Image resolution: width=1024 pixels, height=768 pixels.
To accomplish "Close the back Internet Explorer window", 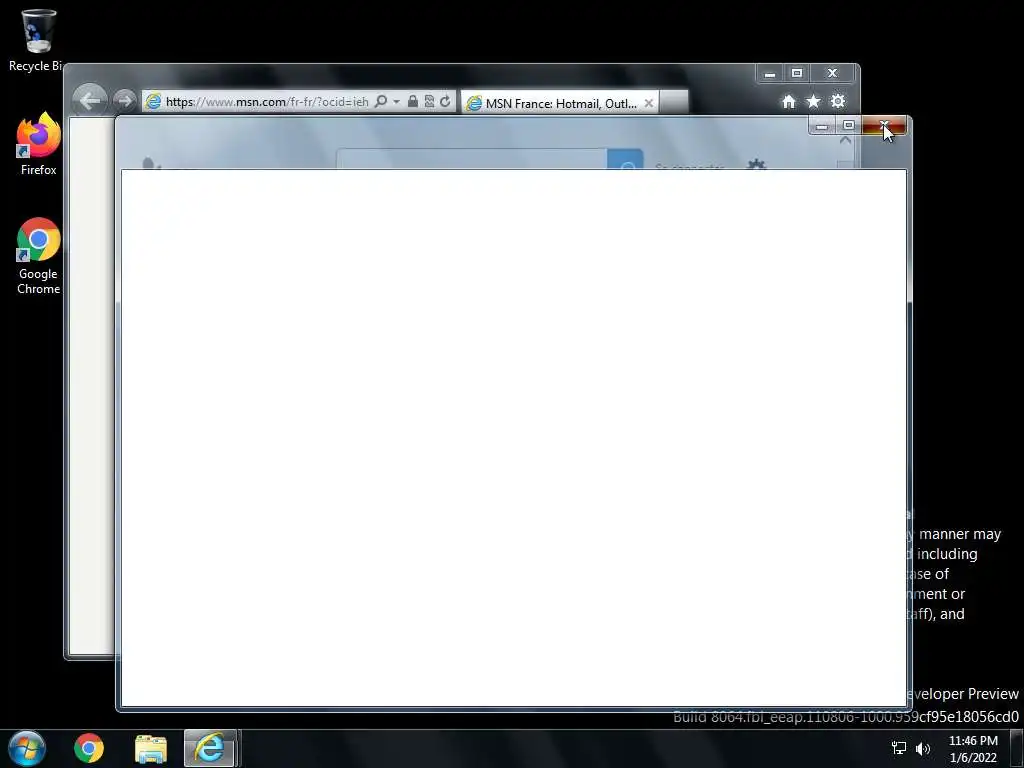I will (x=833, y=73).
